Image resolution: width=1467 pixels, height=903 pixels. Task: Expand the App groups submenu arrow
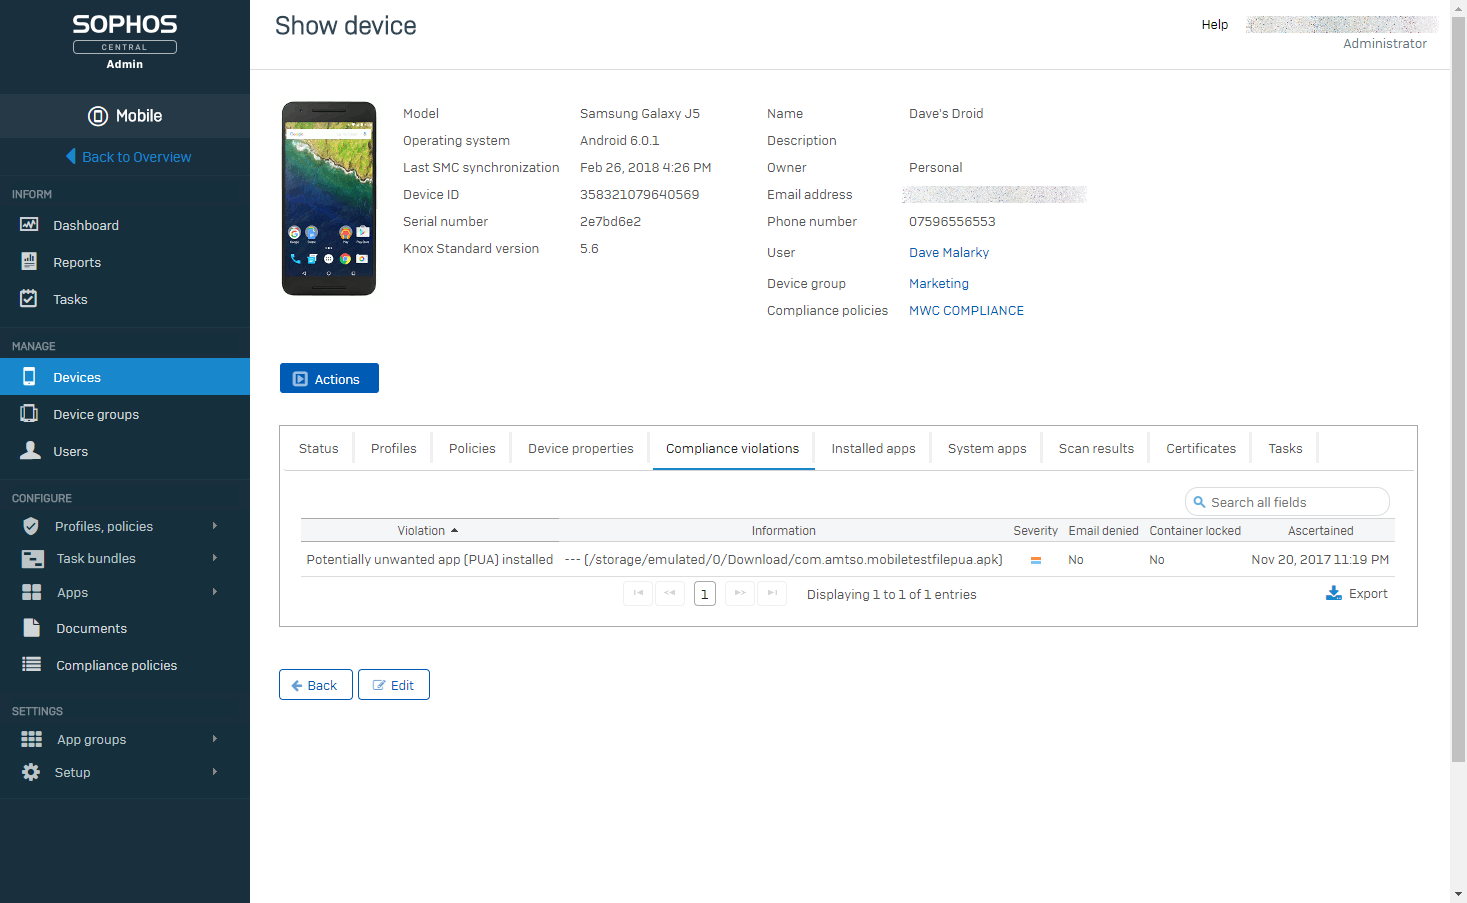tap(214, 739)
